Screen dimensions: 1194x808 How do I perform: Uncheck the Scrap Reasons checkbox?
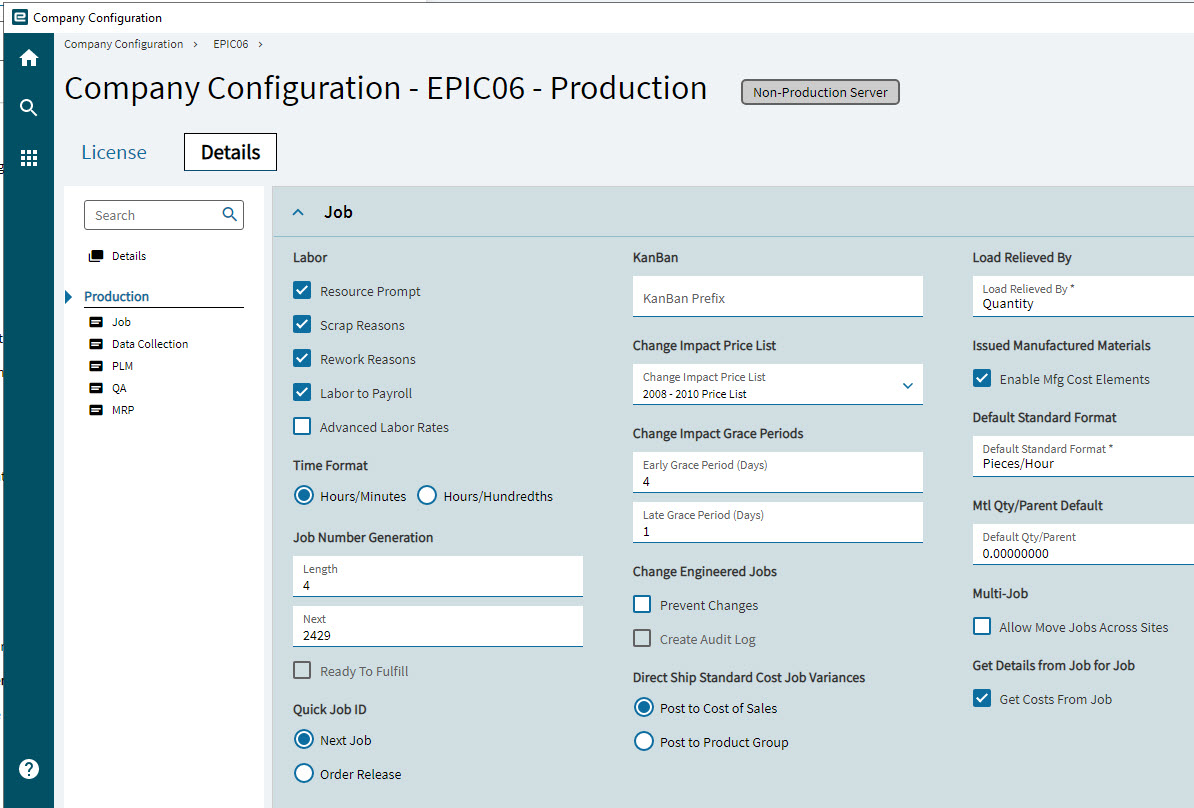pos(302,324)
